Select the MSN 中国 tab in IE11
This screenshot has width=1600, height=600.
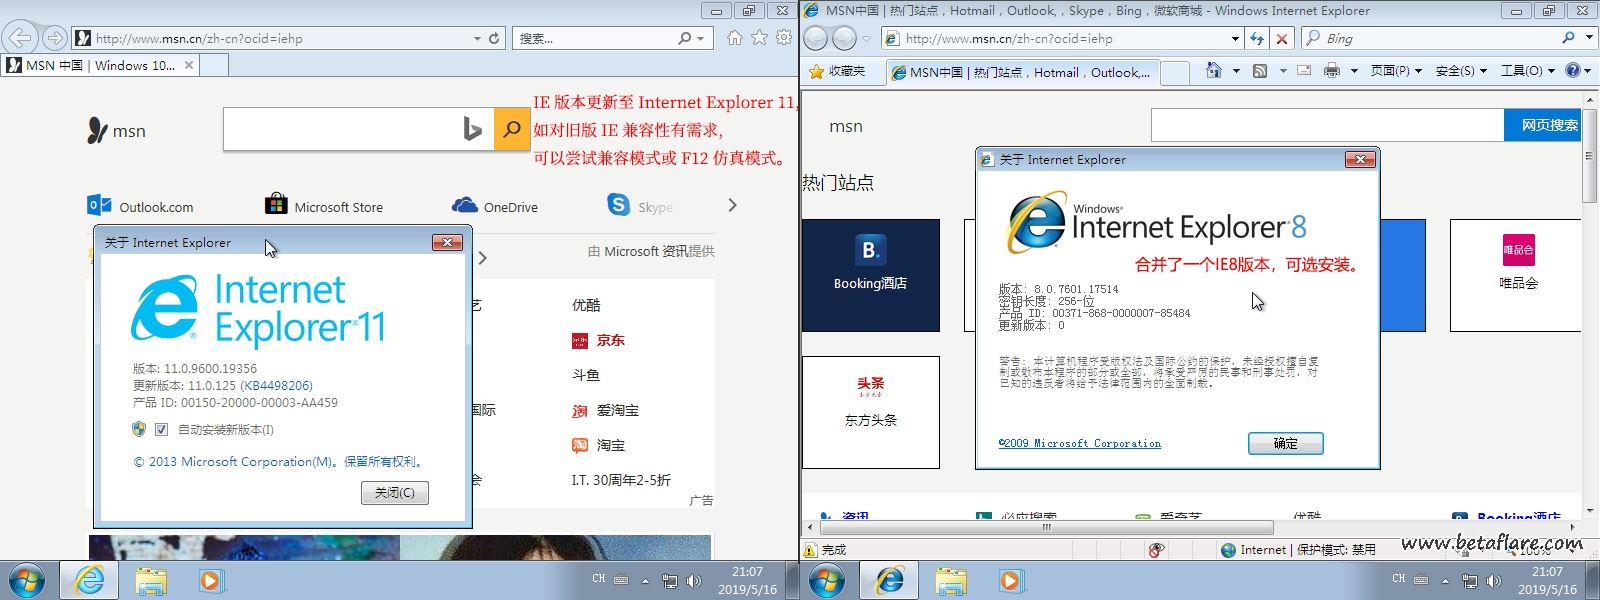(100, 65)
